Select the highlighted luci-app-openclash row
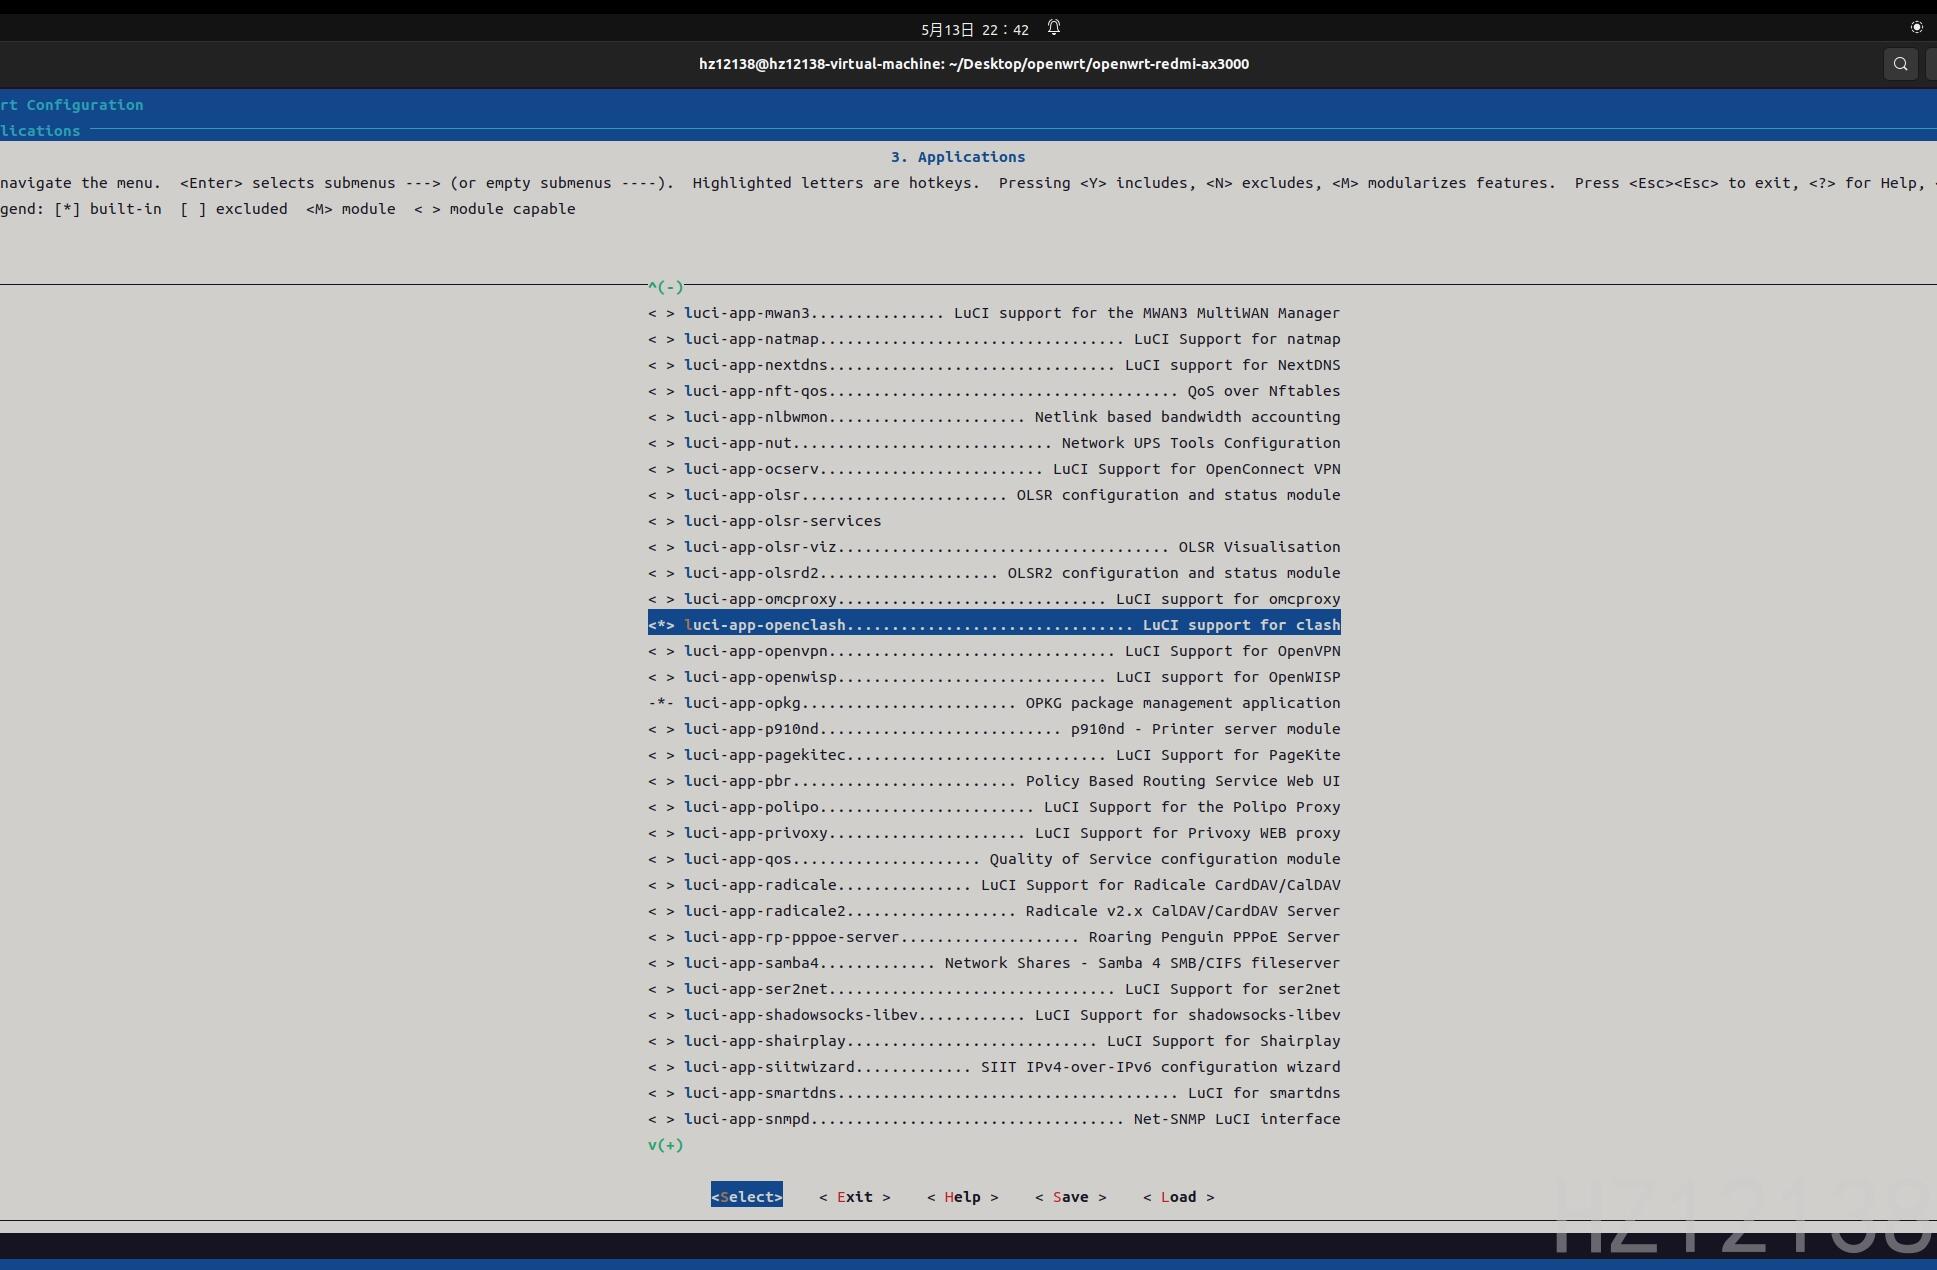The height and width of the screenshot is (1270, 1937). coord(994,625)
